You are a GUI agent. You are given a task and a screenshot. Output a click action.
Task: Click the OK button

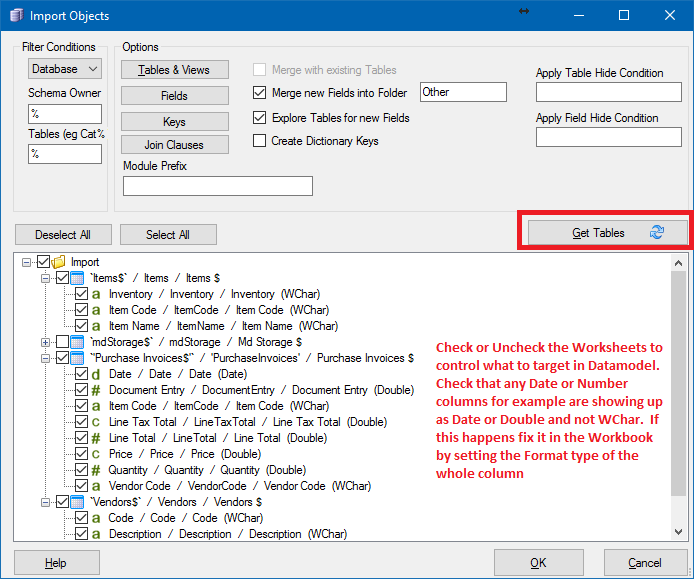(539, 563)
